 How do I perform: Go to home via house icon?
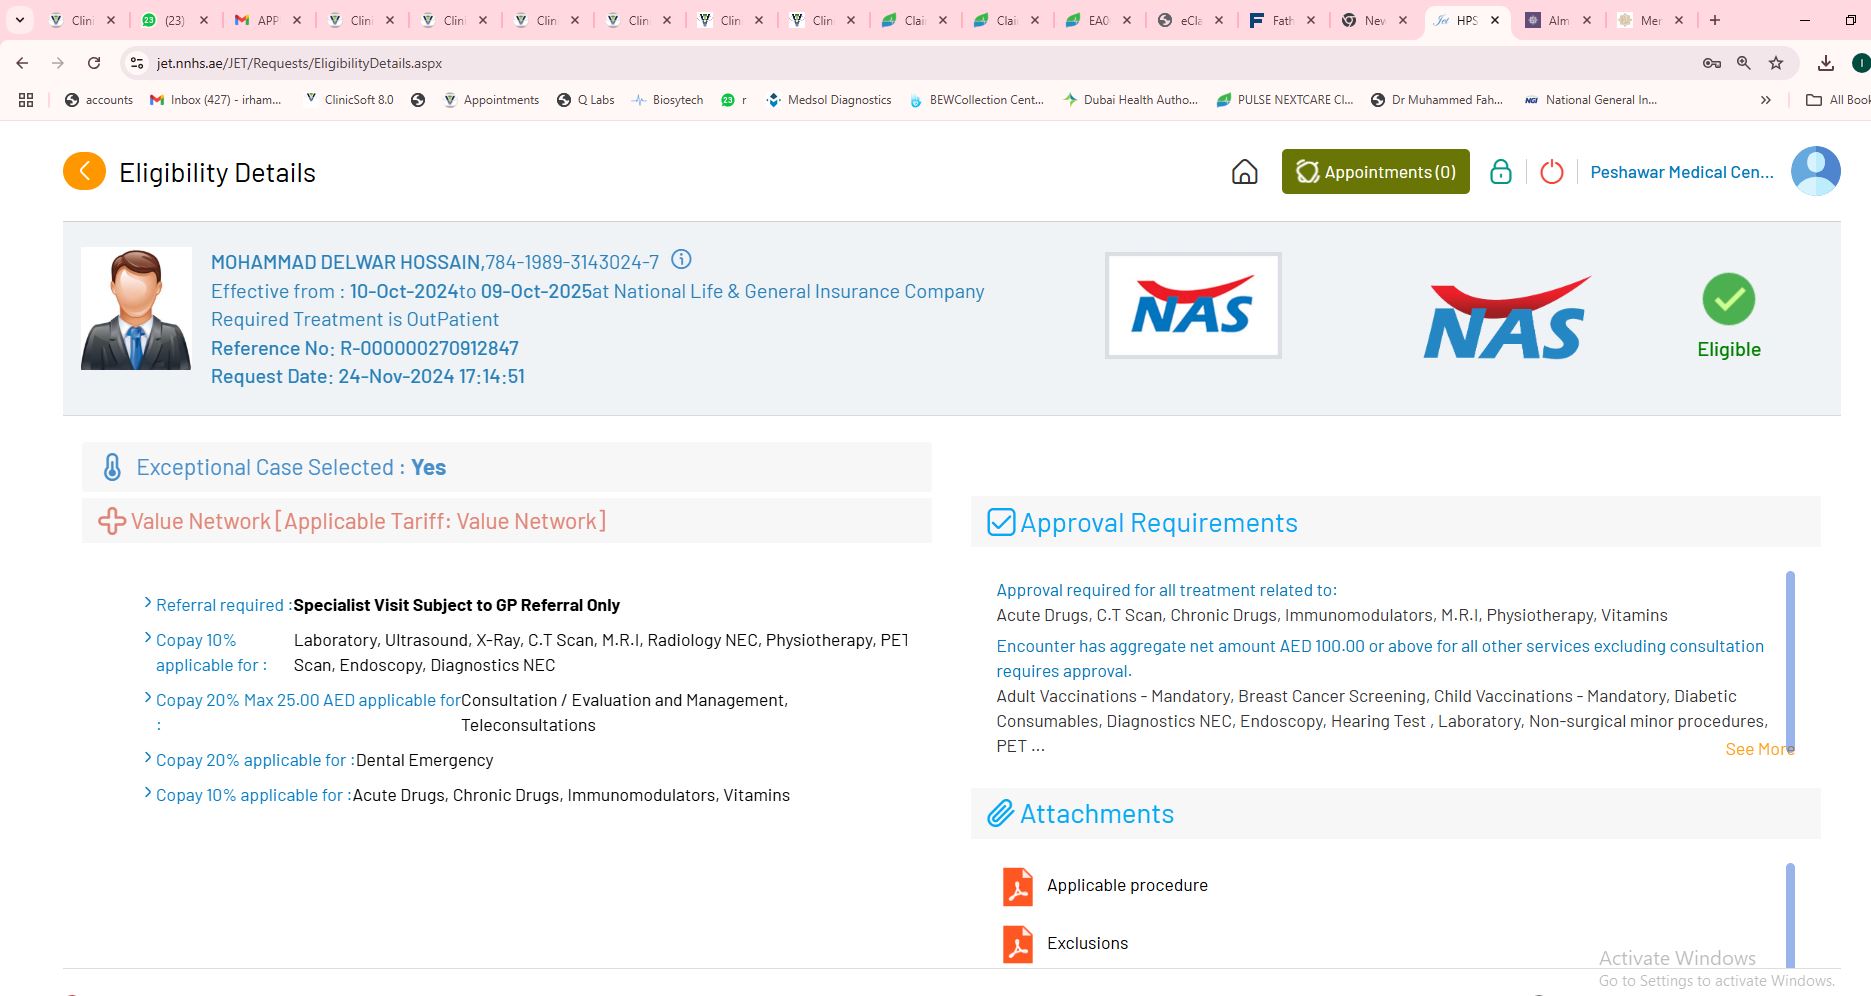[1244, 172]
